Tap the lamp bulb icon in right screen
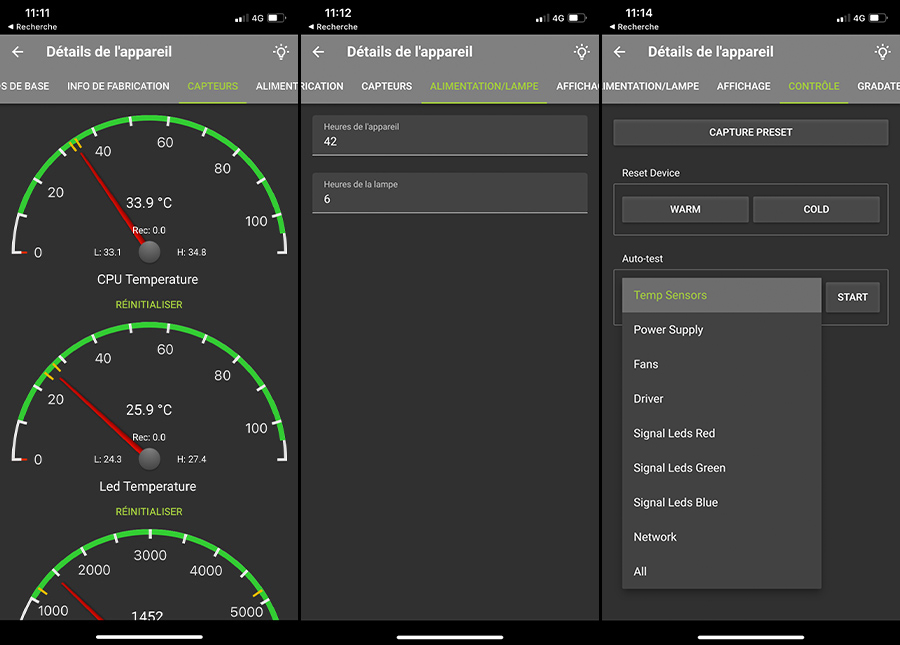 tap(882, 52)
